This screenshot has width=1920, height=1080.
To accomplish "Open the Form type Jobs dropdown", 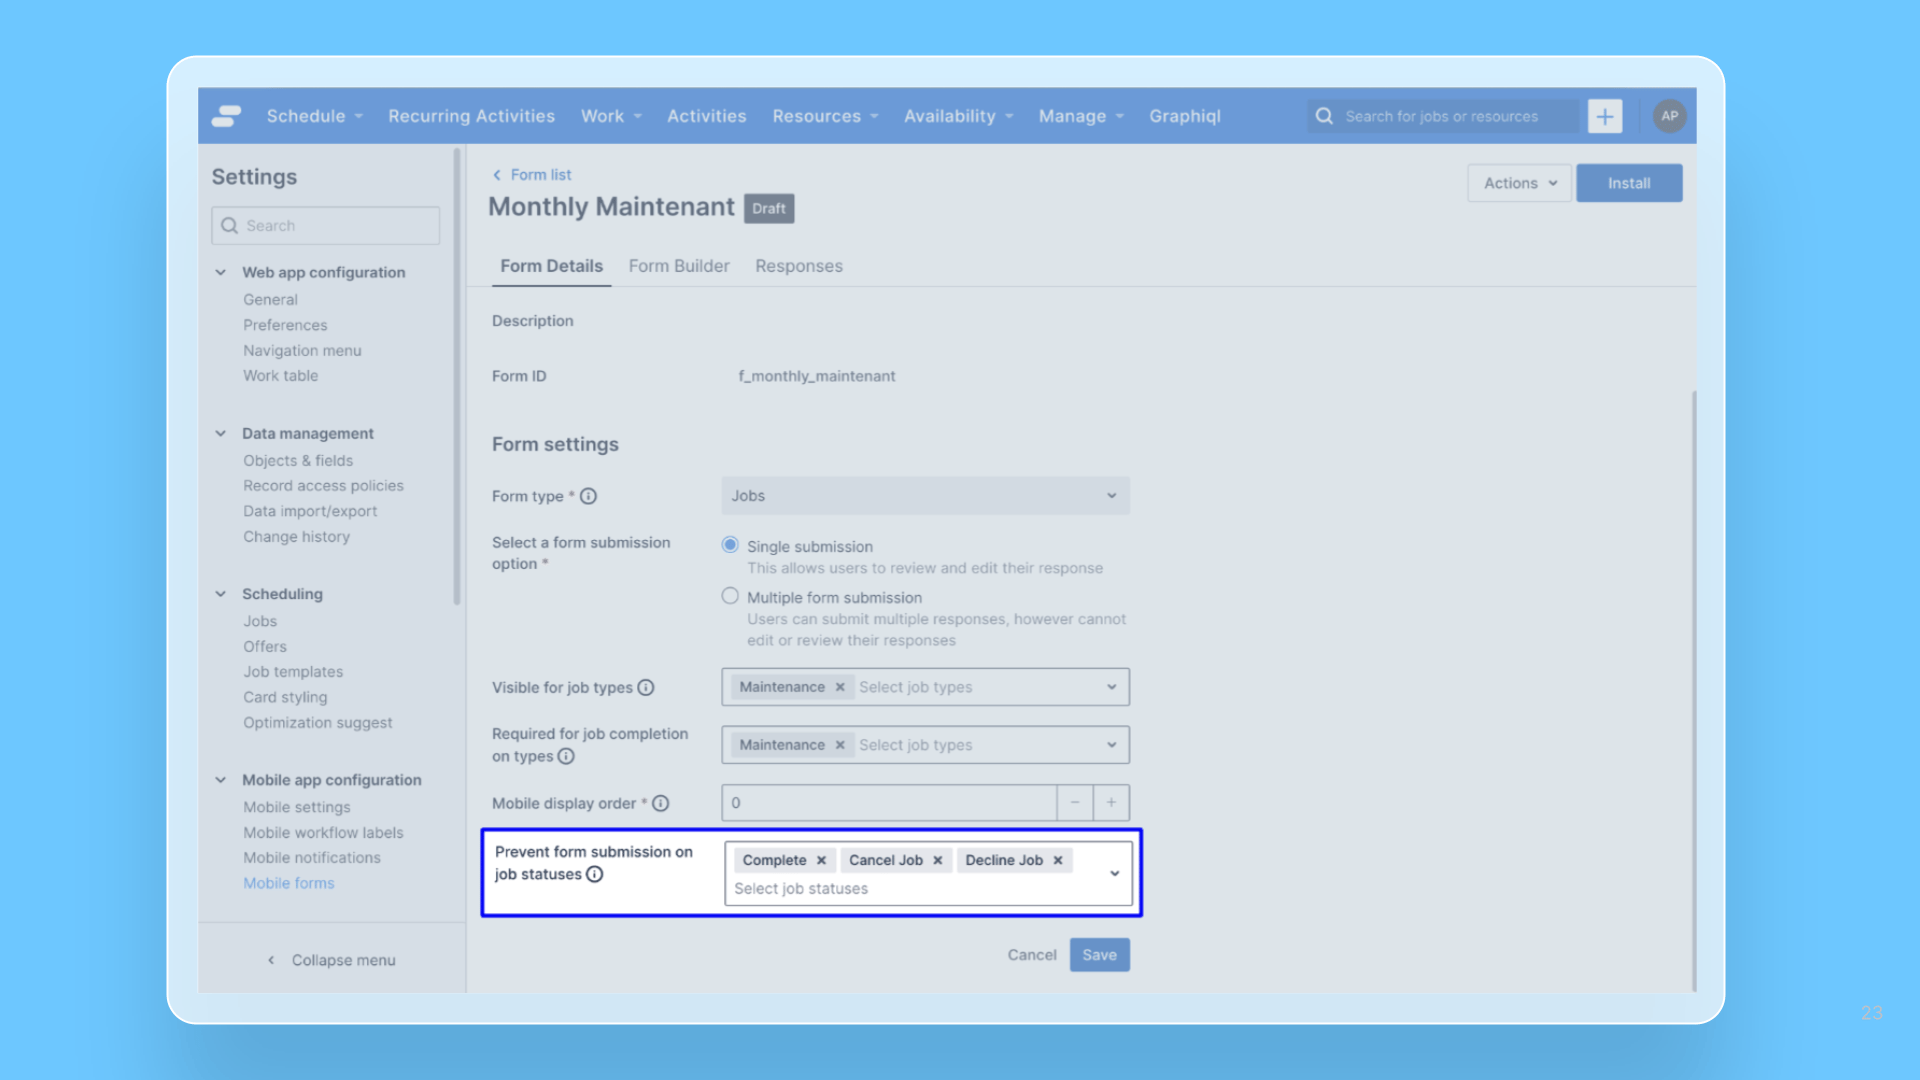I will (925, 496).
